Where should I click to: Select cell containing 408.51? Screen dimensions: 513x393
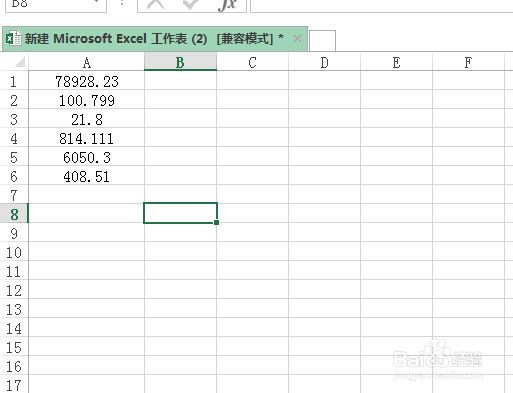(x=87, y=176)
